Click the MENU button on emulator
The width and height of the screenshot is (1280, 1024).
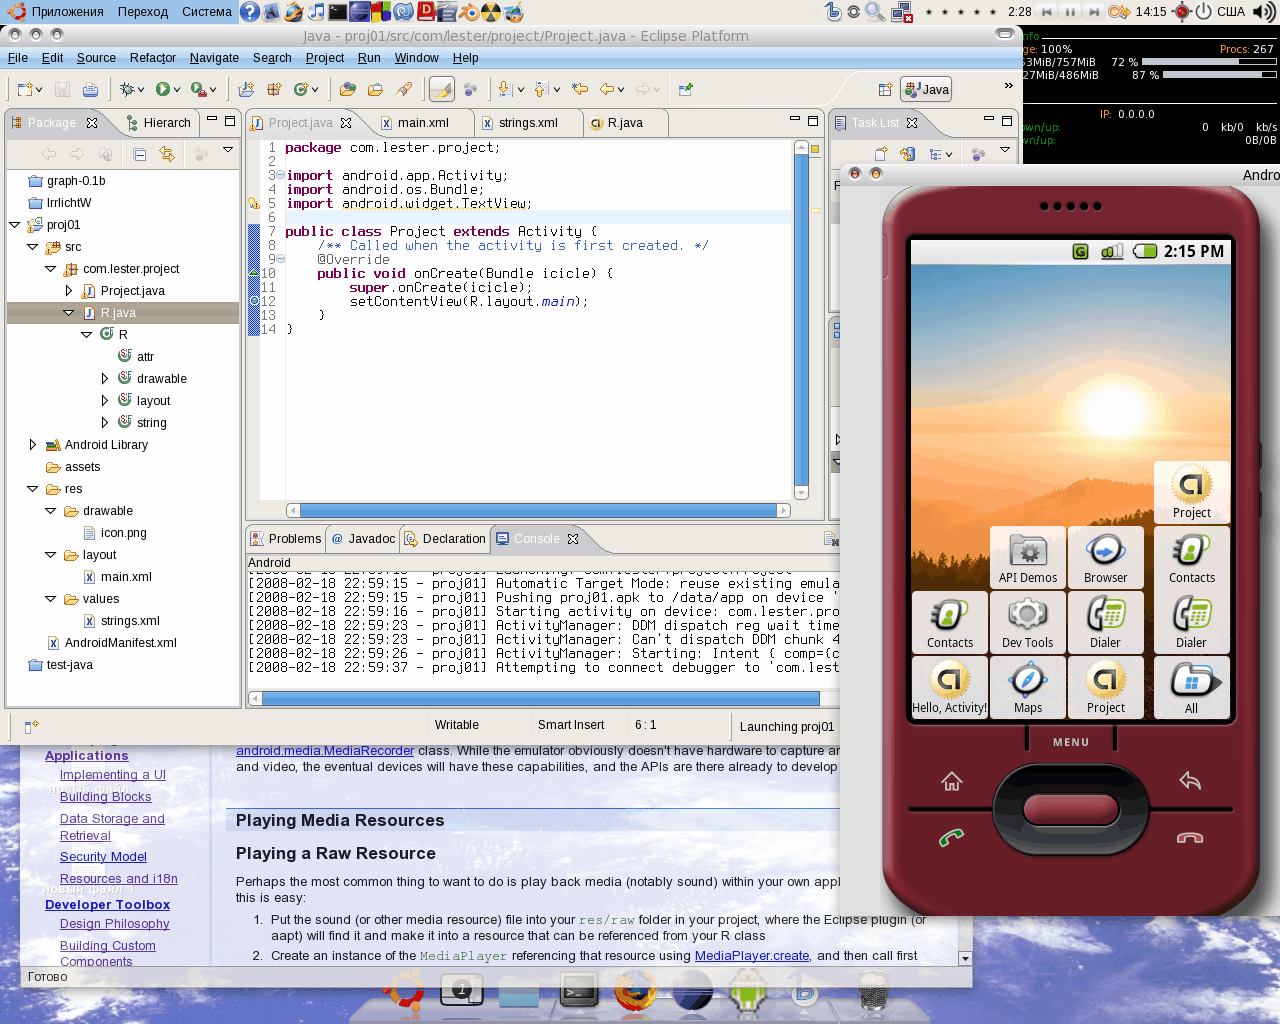[x=1071, y=742]
